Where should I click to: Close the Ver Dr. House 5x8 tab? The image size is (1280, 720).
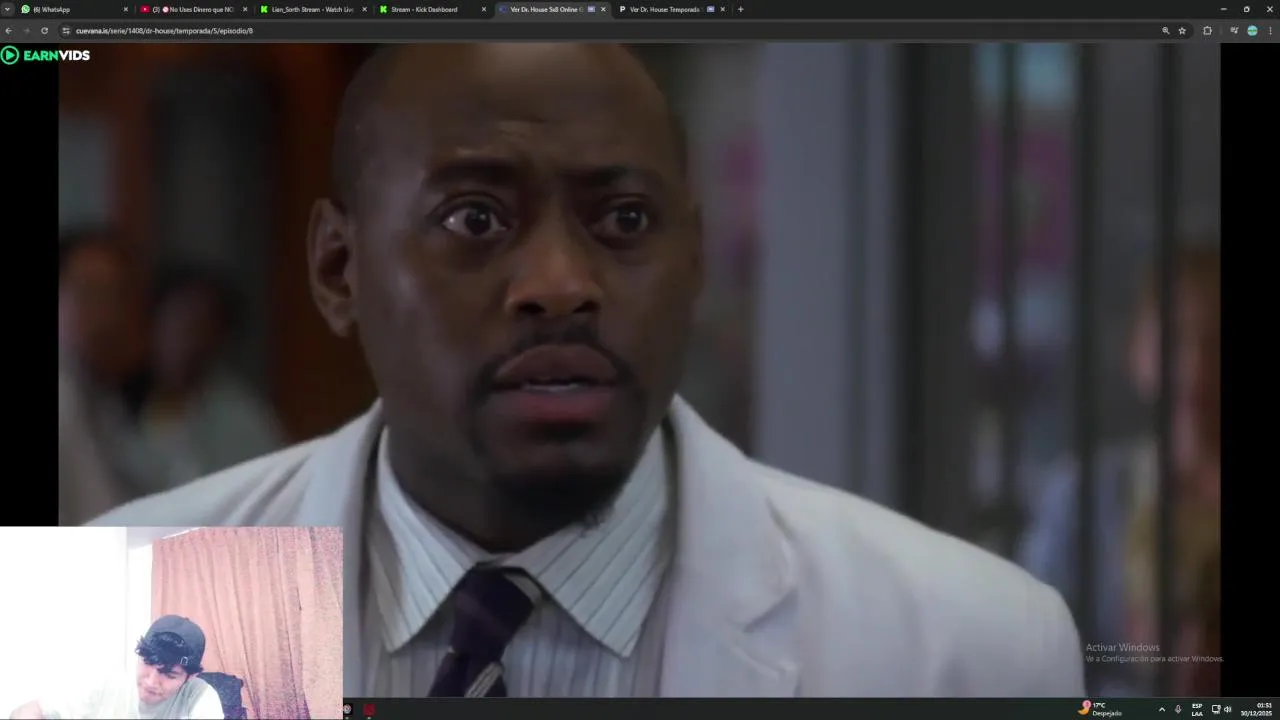(603, 9)
